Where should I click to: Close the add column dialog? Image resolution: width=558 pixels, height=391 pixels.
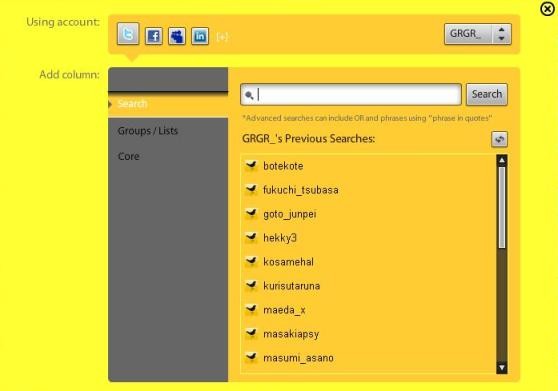[x=547, y=9]
